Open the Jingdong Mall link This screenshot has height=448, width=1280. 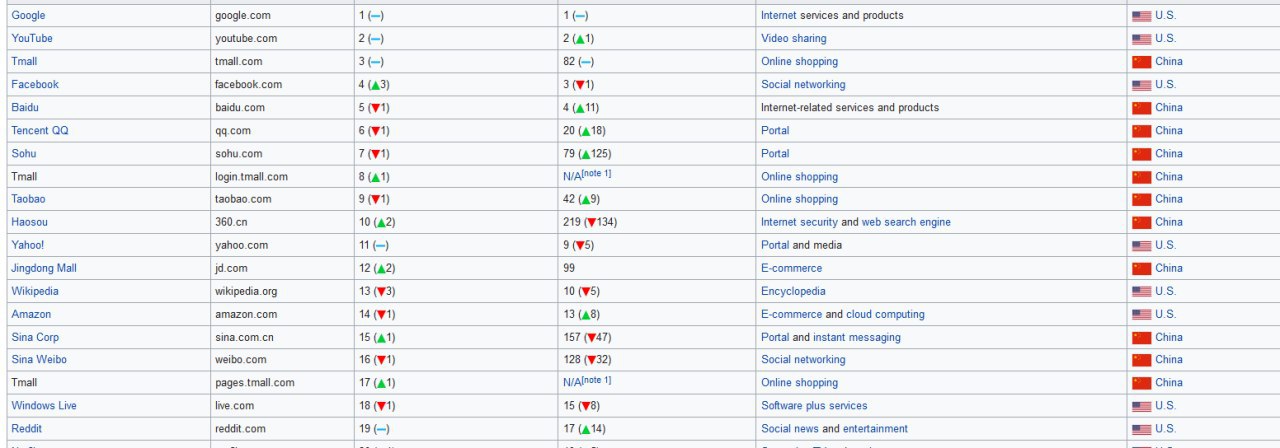tap(44, 269)
